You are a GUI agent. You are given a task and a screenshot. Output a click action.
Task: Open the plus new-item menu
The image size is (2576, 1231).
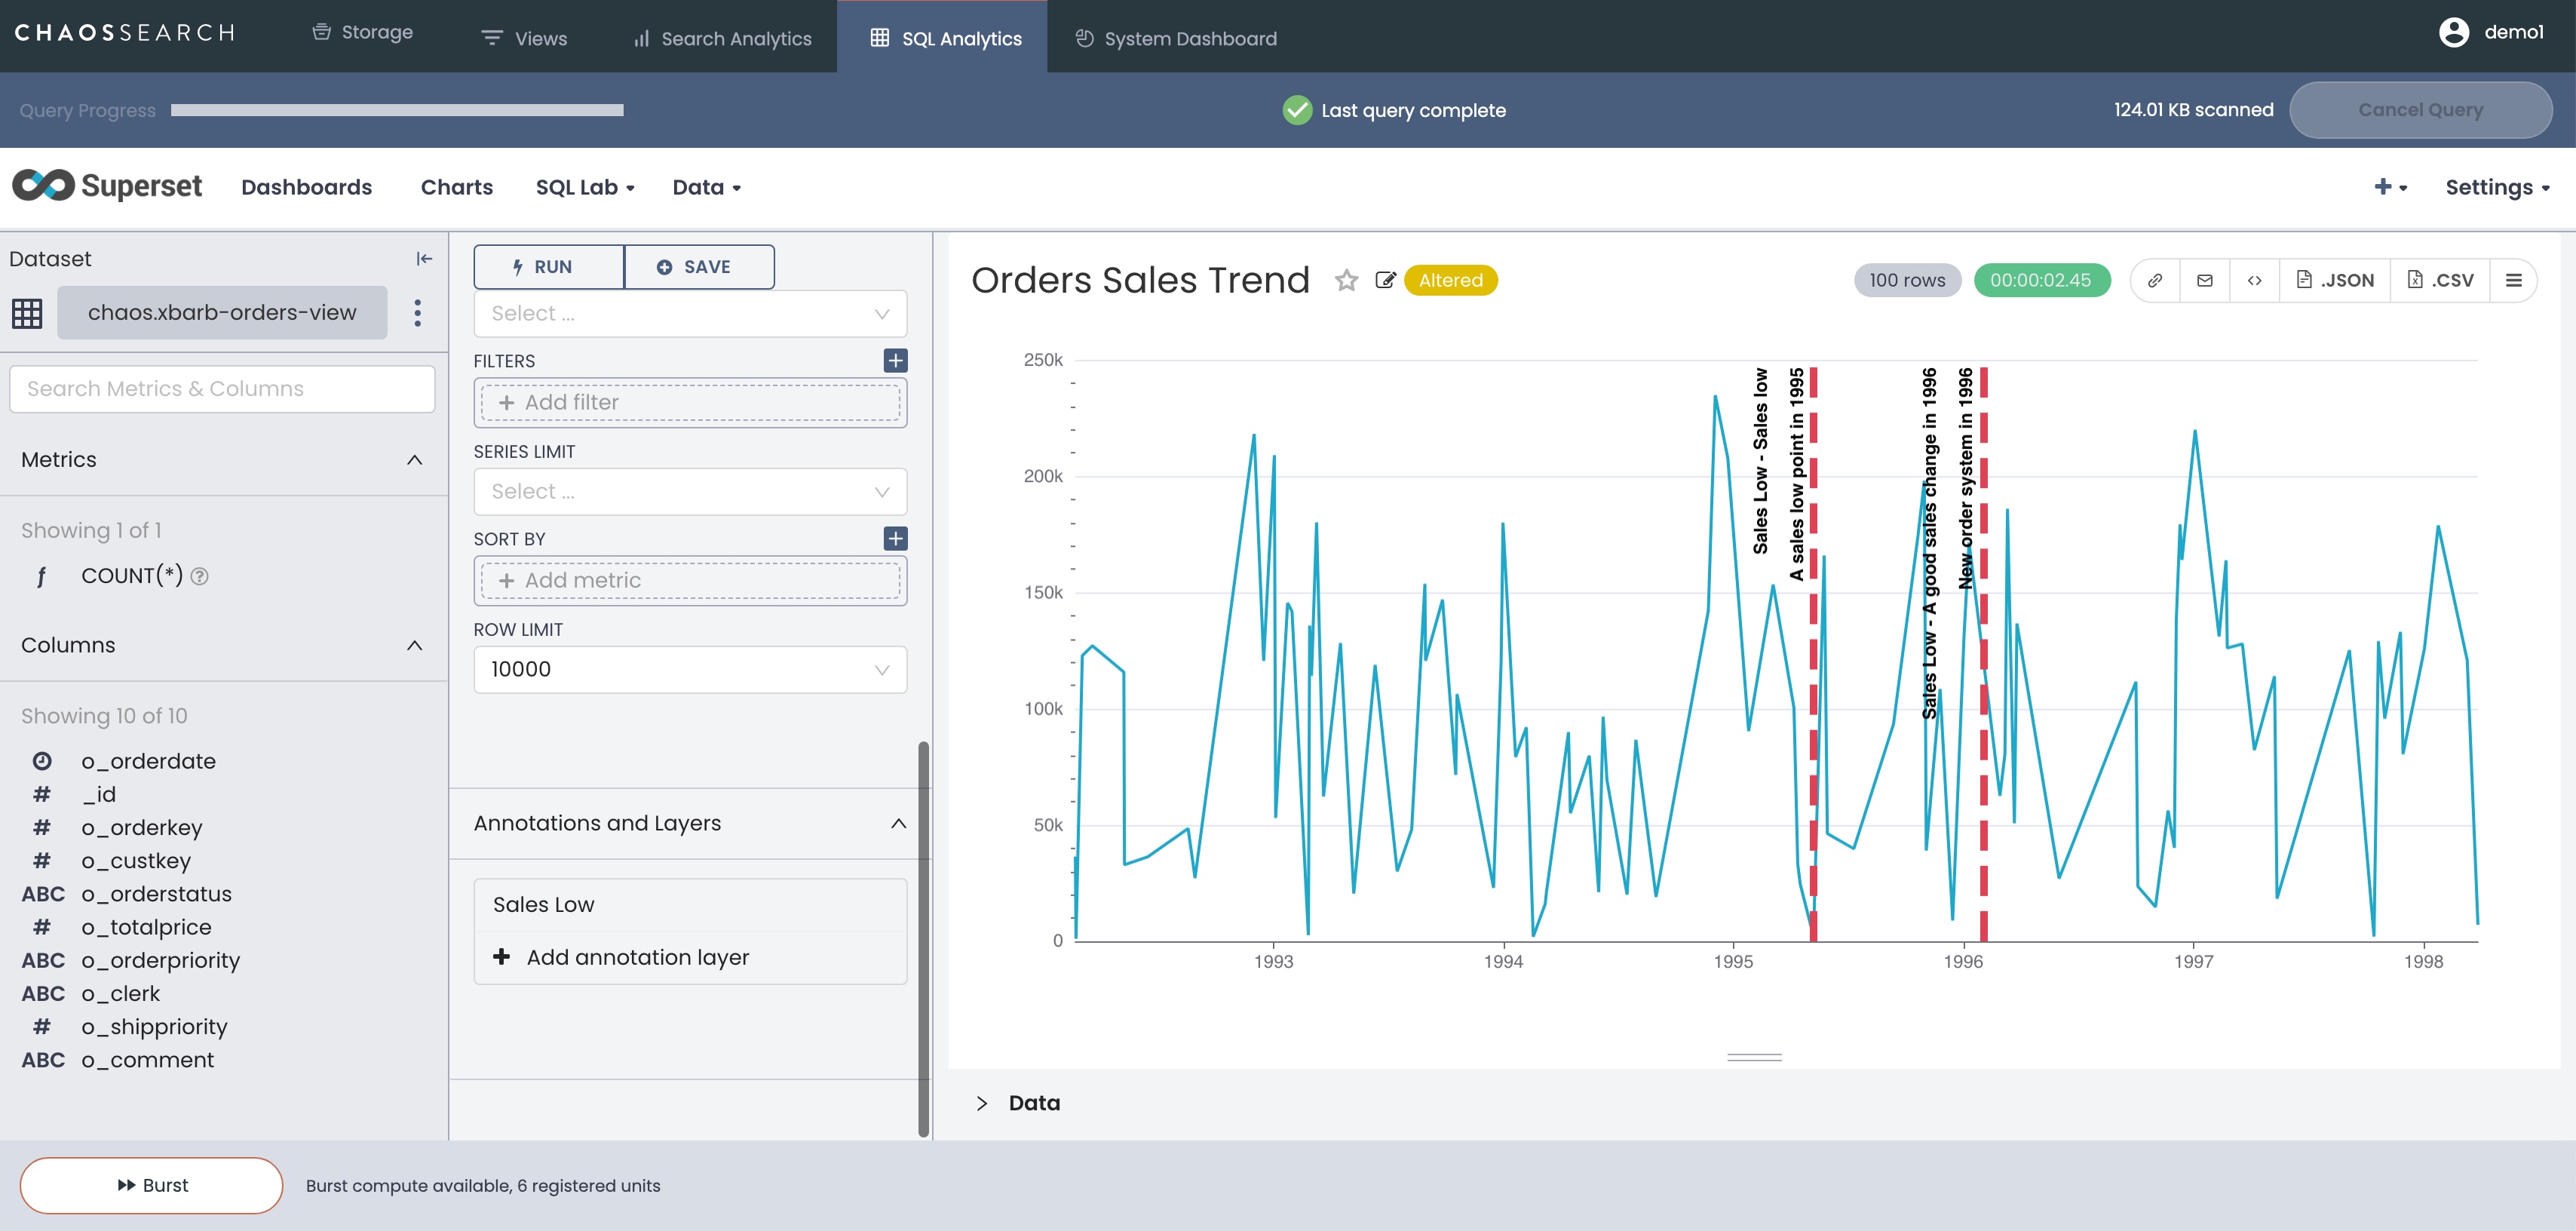2390,187
